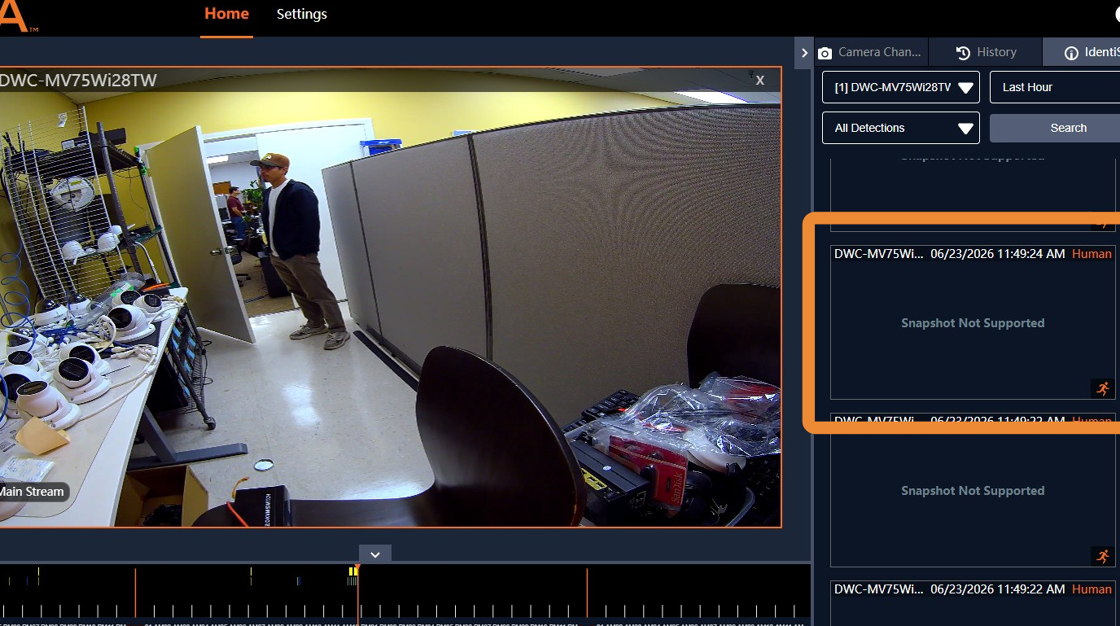Collapse the right side panel arrow

(804, 53)
